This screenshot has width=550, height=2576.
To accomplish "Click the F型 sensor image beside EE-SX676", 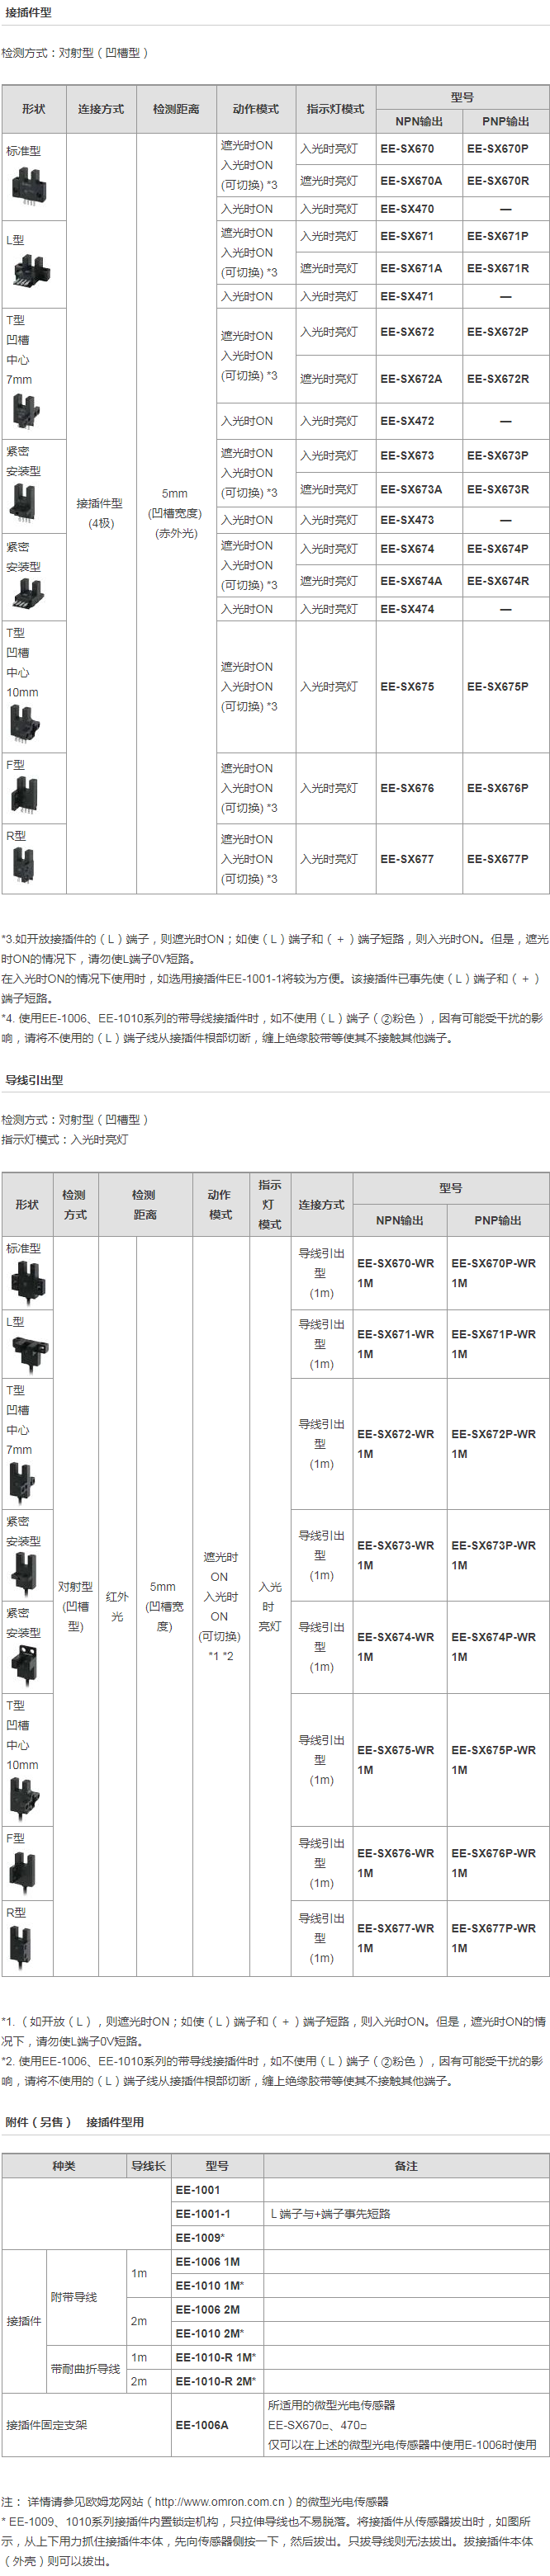I will pyautogui.click(x=23, y=795).
